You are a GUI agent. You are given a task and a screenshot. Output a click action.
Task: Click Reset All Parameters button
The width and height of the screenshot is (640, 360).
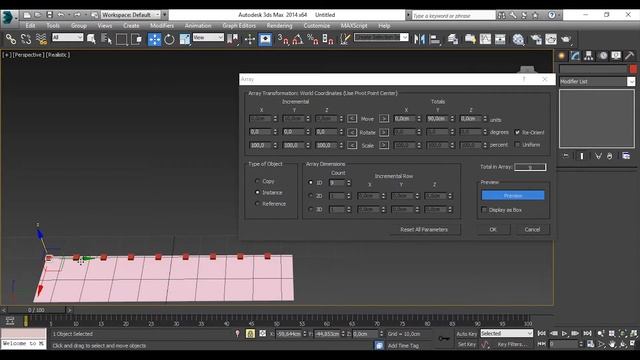424,229
